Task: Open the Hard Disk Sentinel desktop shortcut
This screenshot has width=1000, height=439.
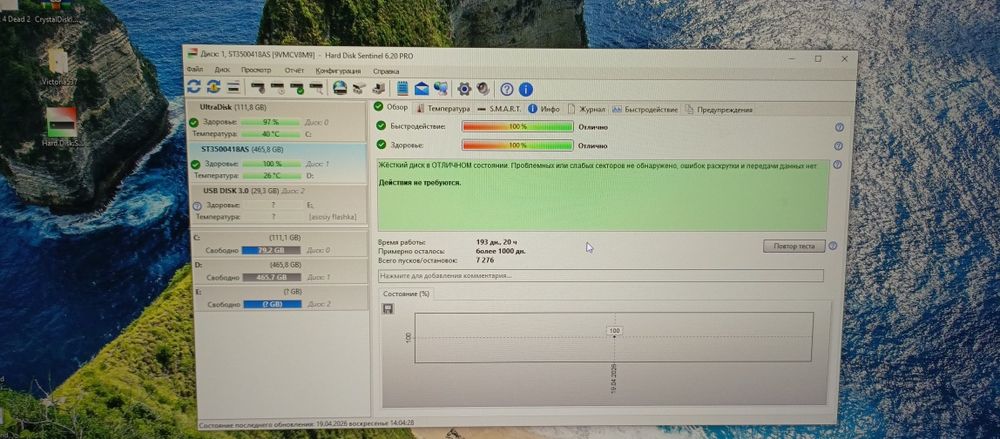Action: point(62,126)
